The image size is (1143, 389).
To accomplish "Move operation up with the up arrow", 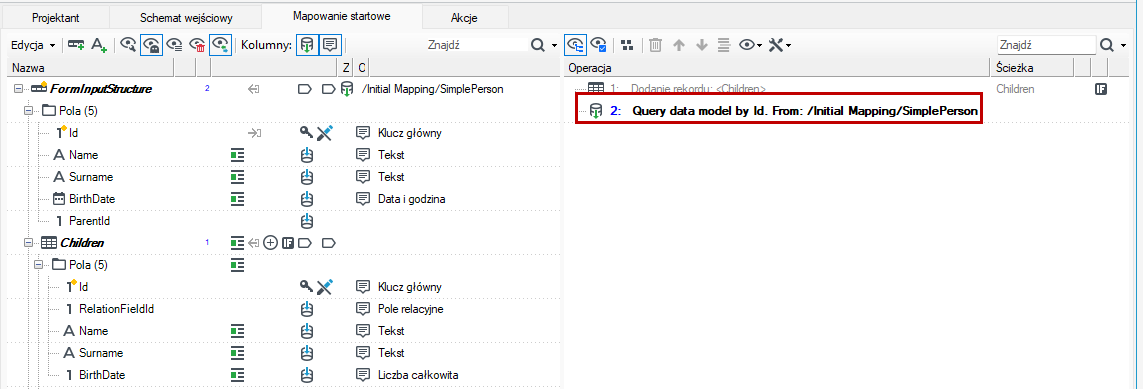I will [x=679, y=45].
